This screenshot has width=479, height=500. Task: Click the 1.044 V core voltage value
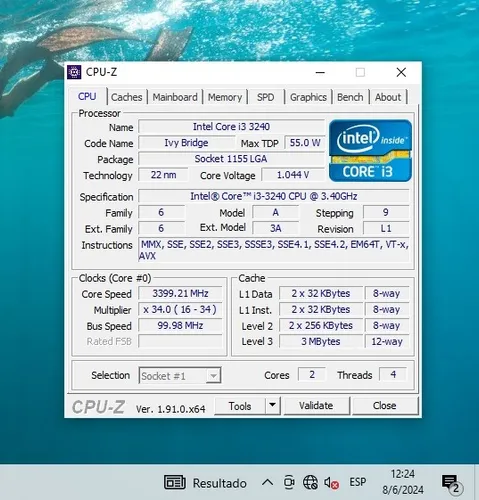click(x=293, y=175)
